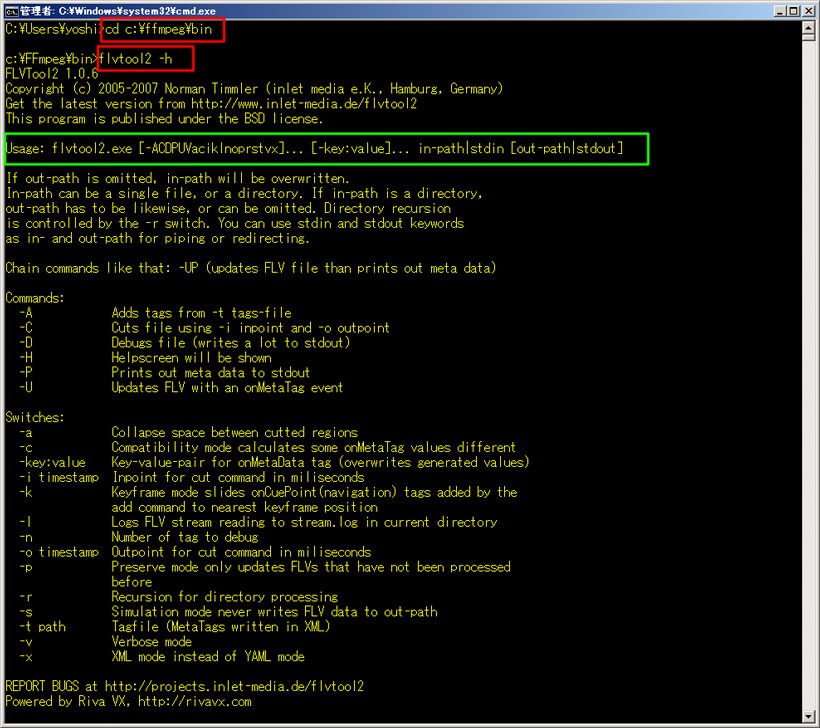This screenshot has width=820, height=728.
Task: Click '-s Simulation mode never writes' line
Action: (229, 611)
